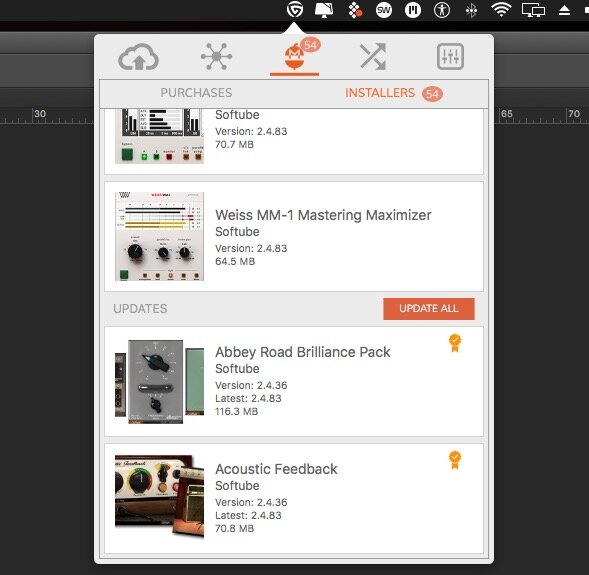
Task: Click the award ribbon on Abbey Road Brilliance Pack
Action: coord(455,343)
